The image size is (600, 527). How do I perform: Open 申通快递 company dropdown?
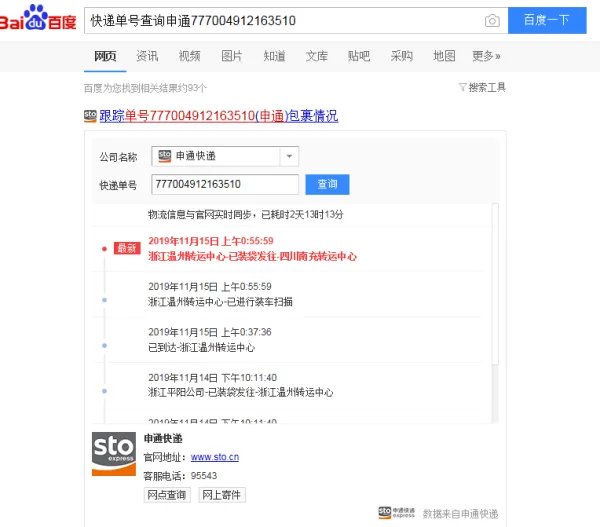coord(225,156)
